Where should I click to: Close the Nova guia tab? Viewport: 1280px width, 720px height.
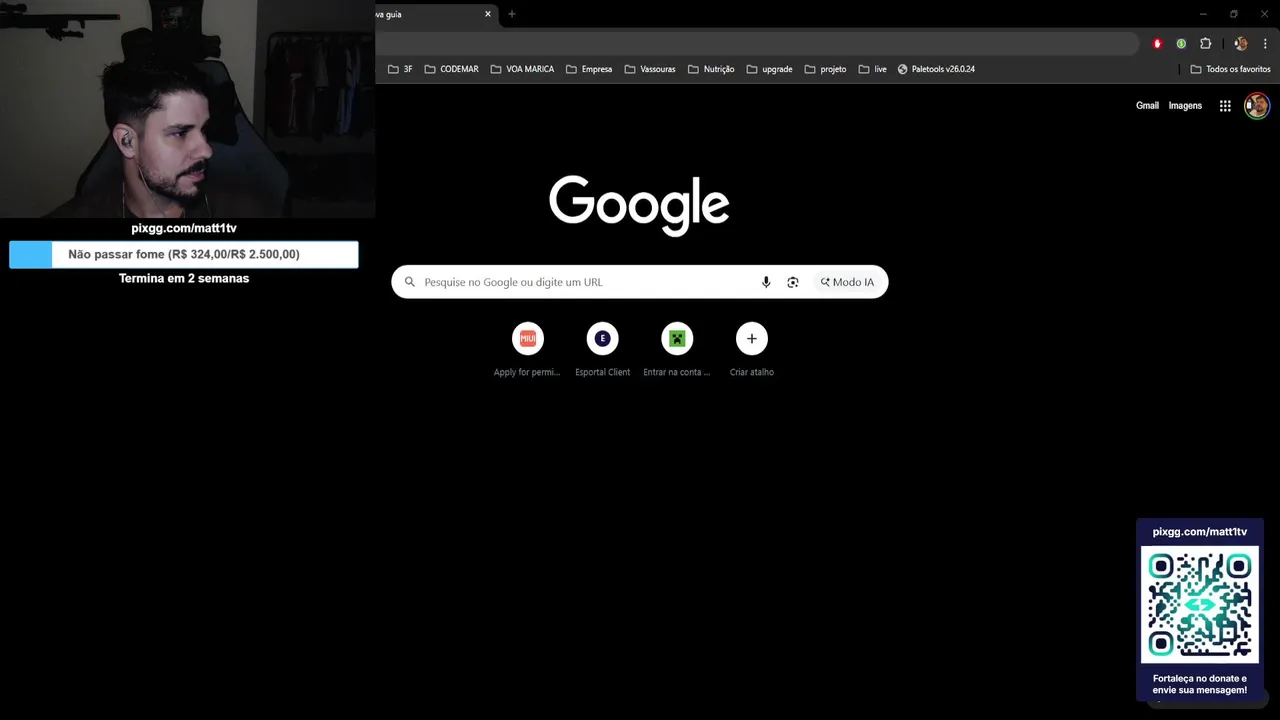488,14
